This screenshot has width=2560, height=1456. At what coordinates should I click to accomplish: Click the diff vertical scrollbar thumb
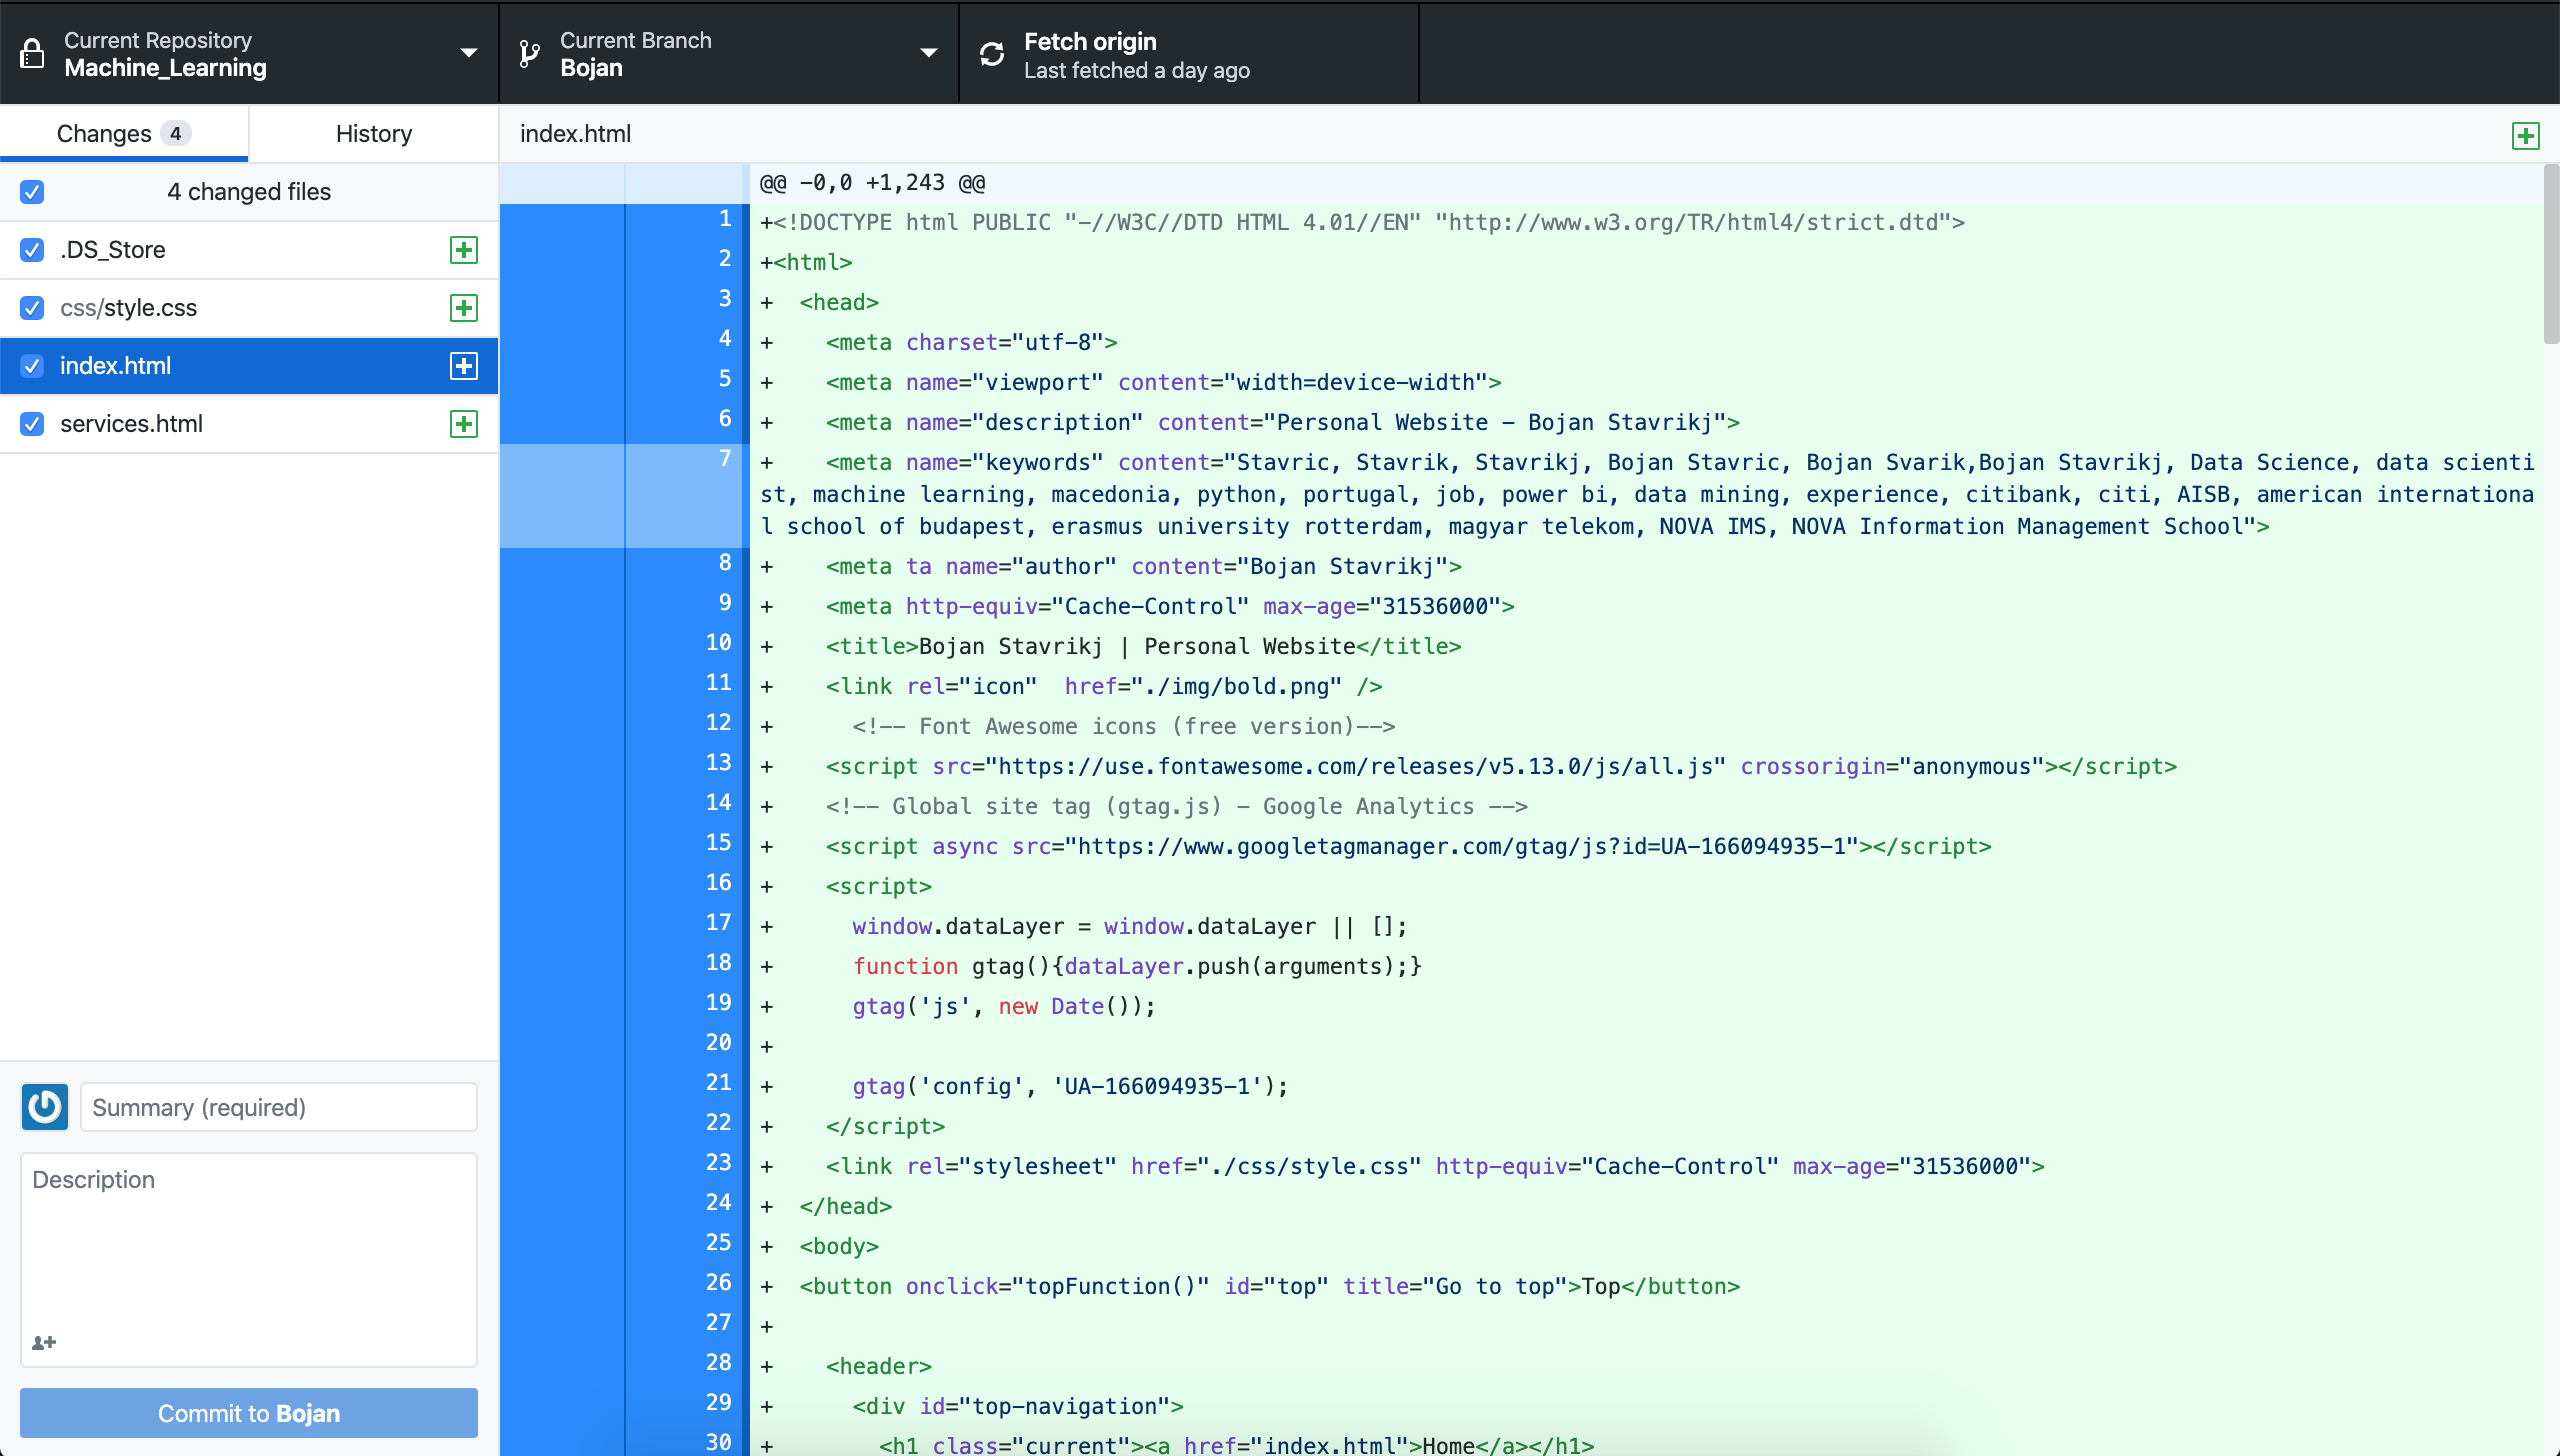click(2551, 255)
